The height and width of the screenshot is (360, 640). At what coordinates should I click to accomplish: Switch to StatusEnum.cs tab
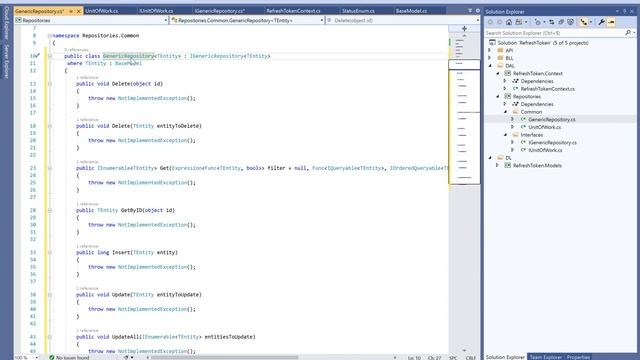(x=358, y=11)
